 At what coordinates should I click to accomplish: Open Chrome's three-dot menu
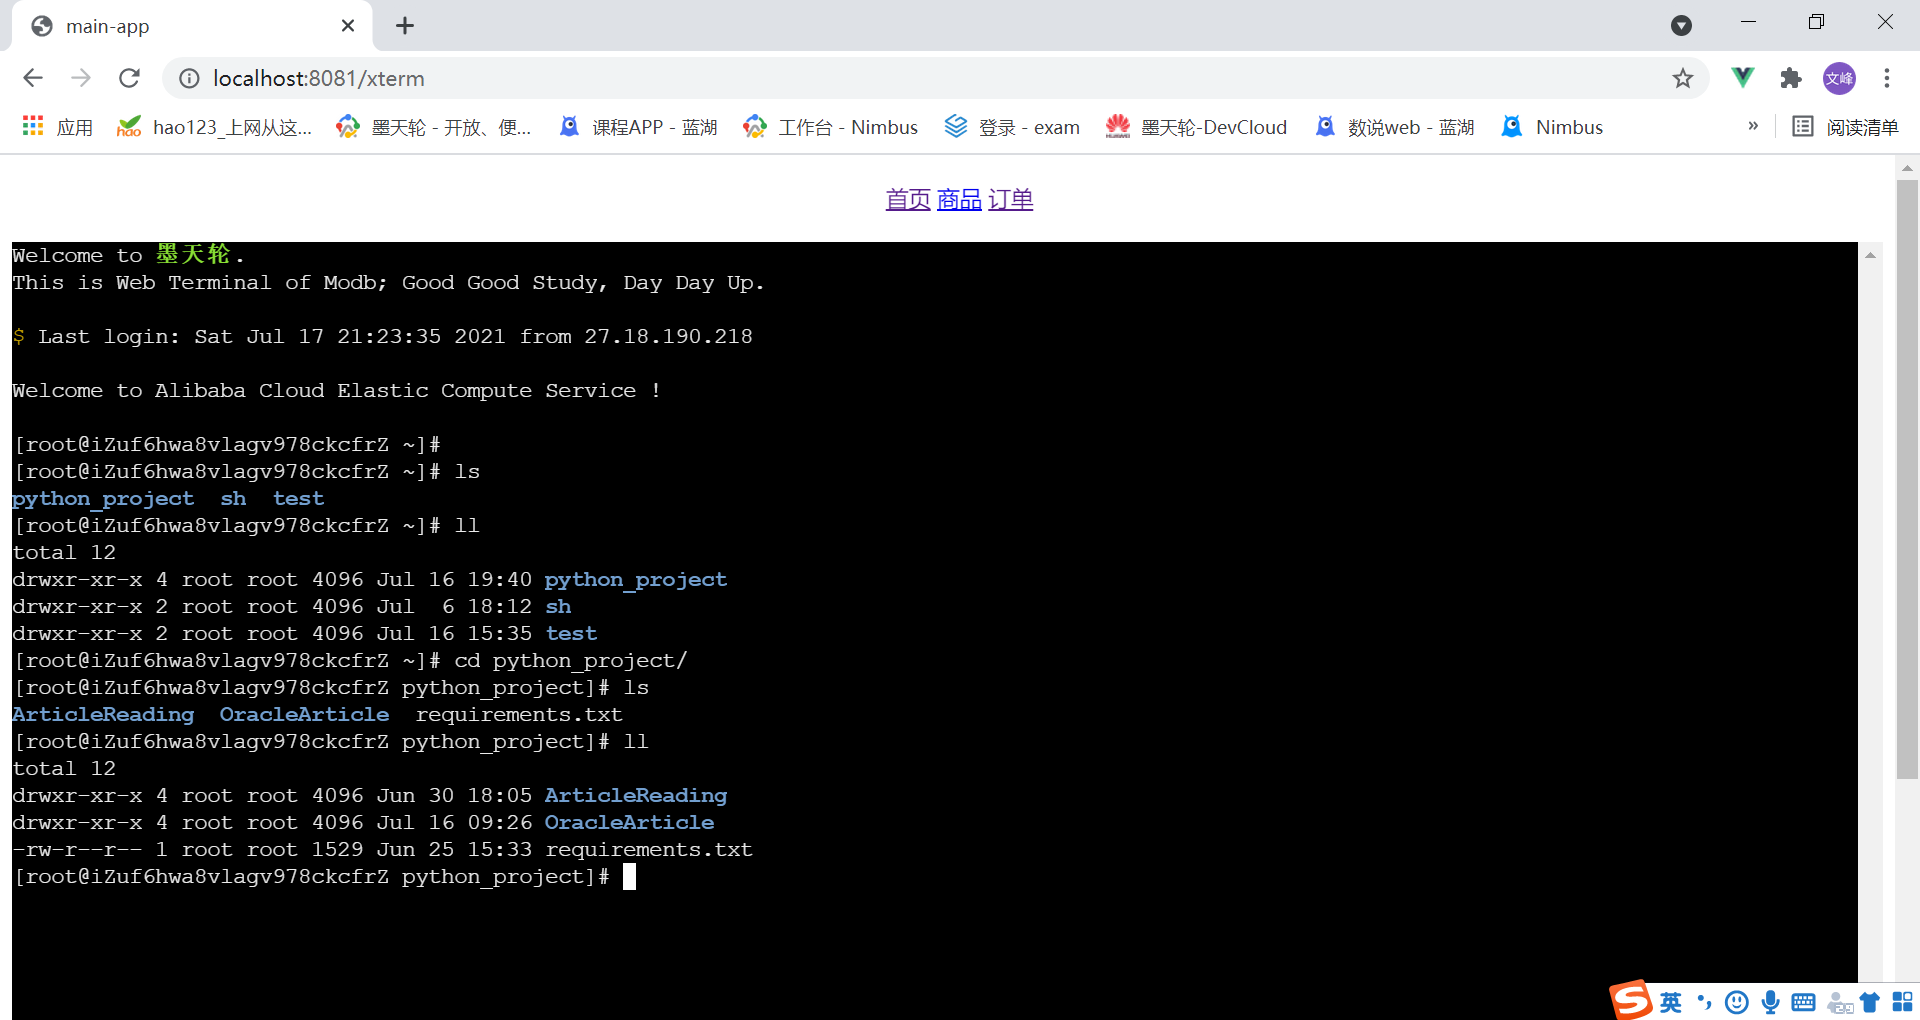point(1887,78)
